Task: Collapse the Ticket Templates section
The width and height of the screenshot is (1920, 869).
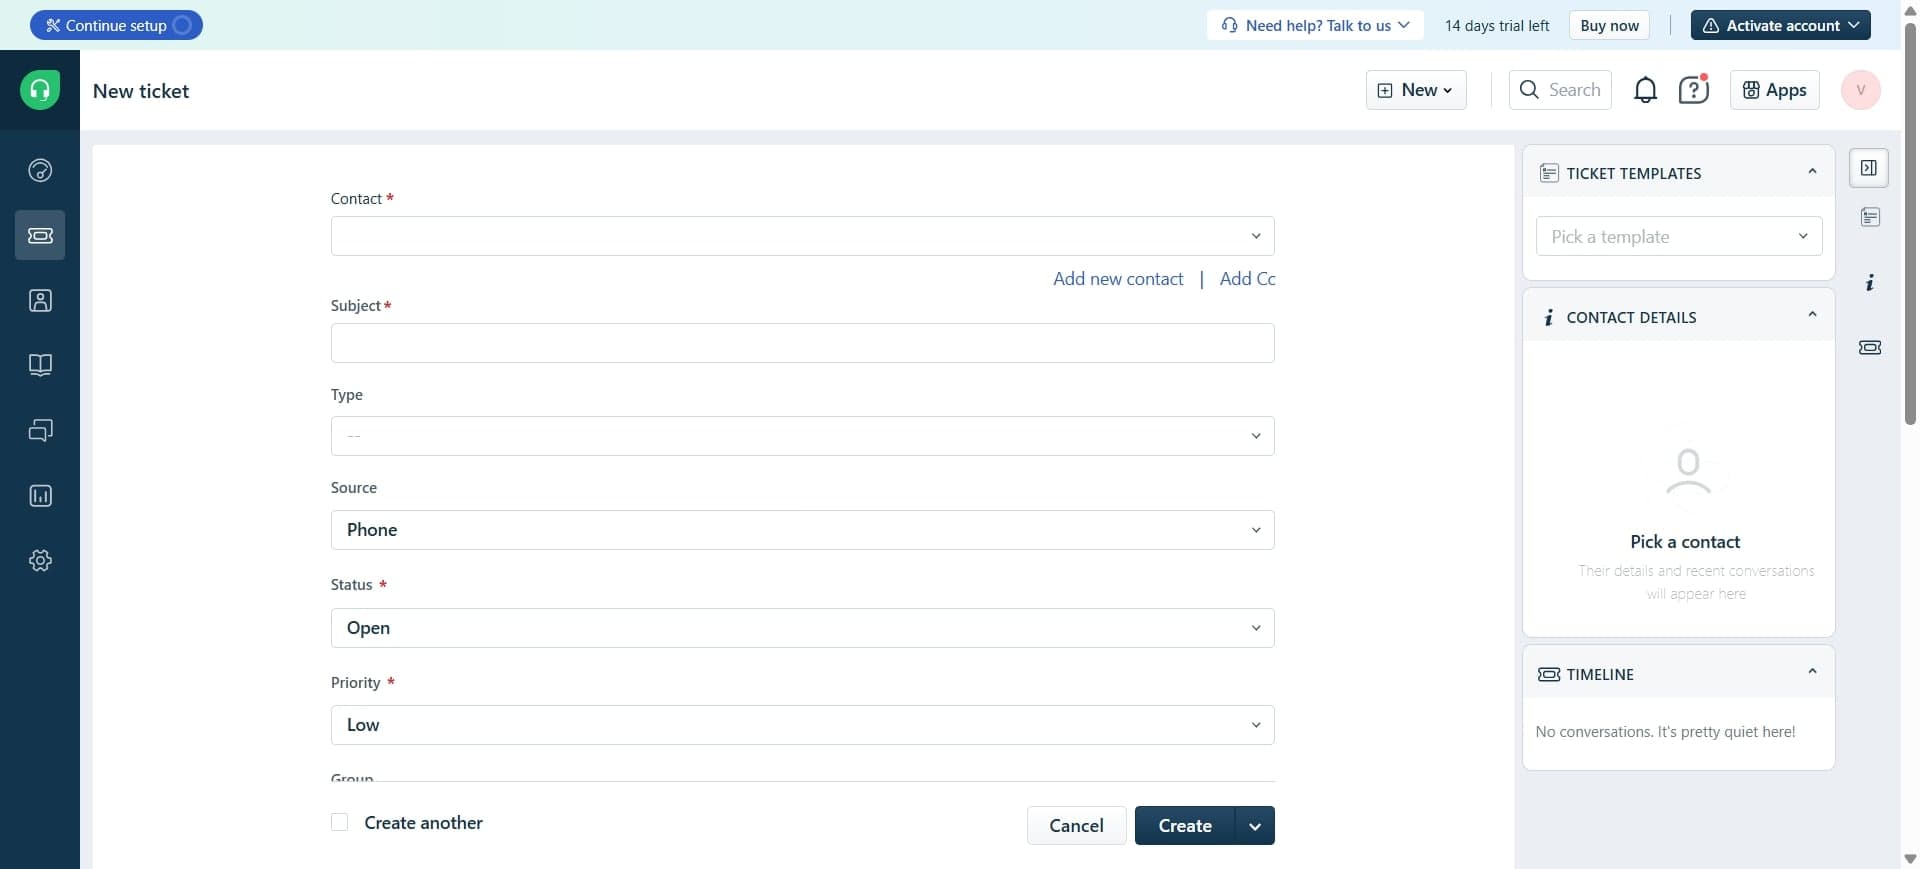Action: coord(1812,172)
